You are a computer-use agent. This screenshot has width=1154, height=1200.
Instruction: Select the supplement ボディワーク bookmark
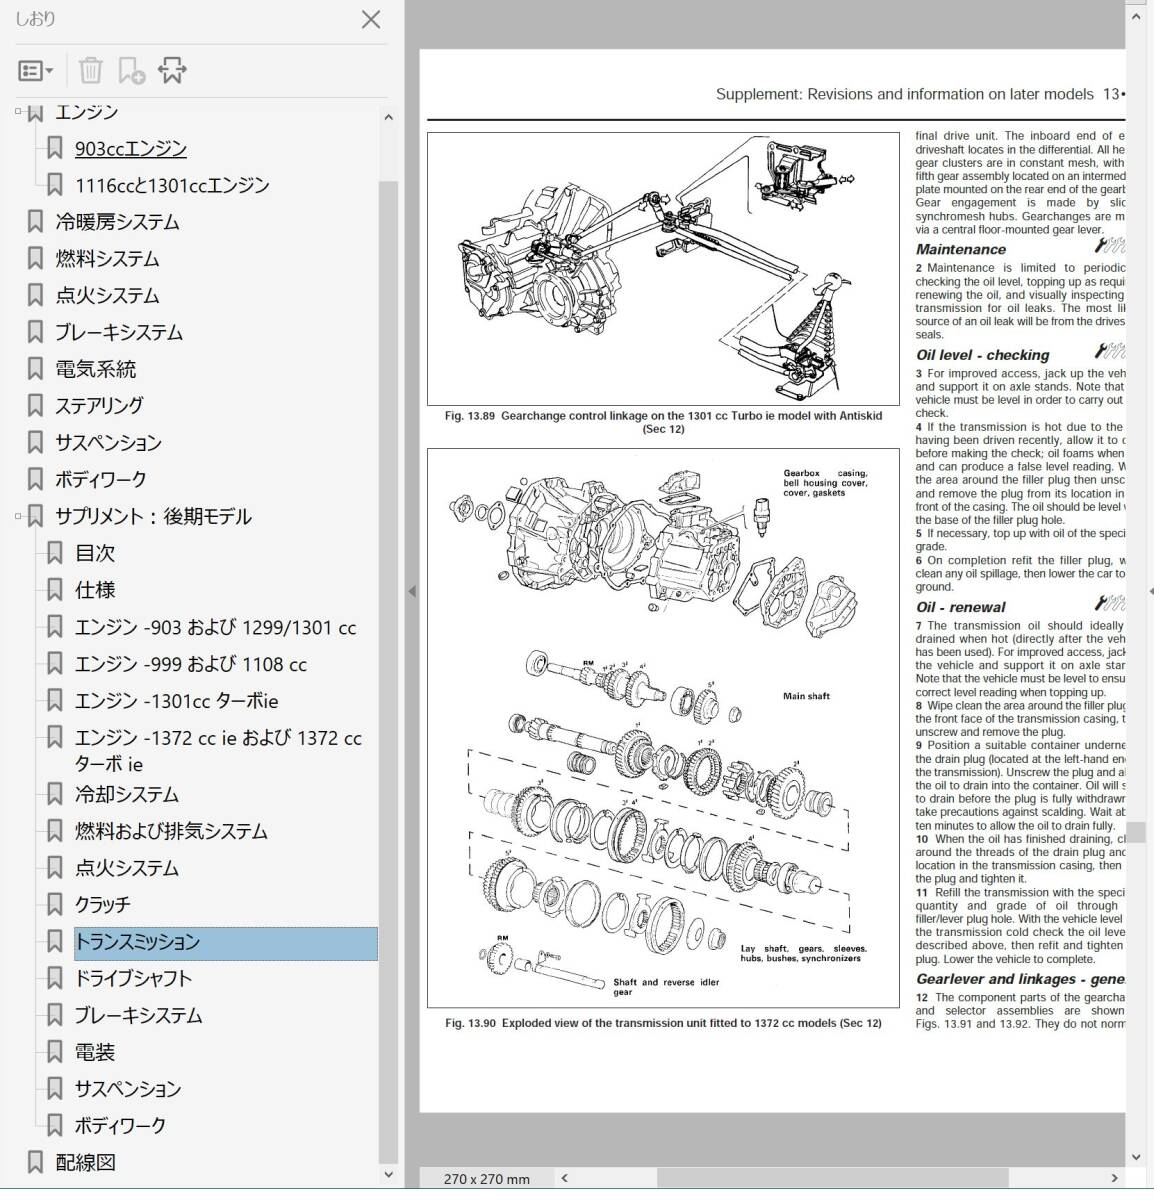click(121, 1126)
